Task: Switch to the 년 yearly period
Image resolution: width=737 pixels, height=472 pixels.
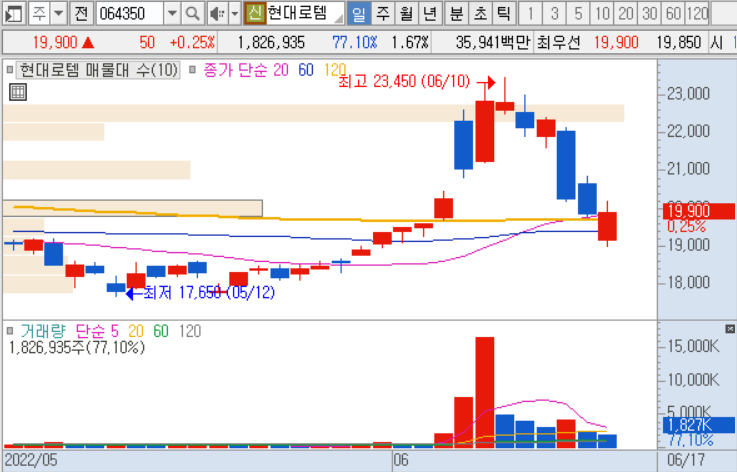Action: [430, 13]
